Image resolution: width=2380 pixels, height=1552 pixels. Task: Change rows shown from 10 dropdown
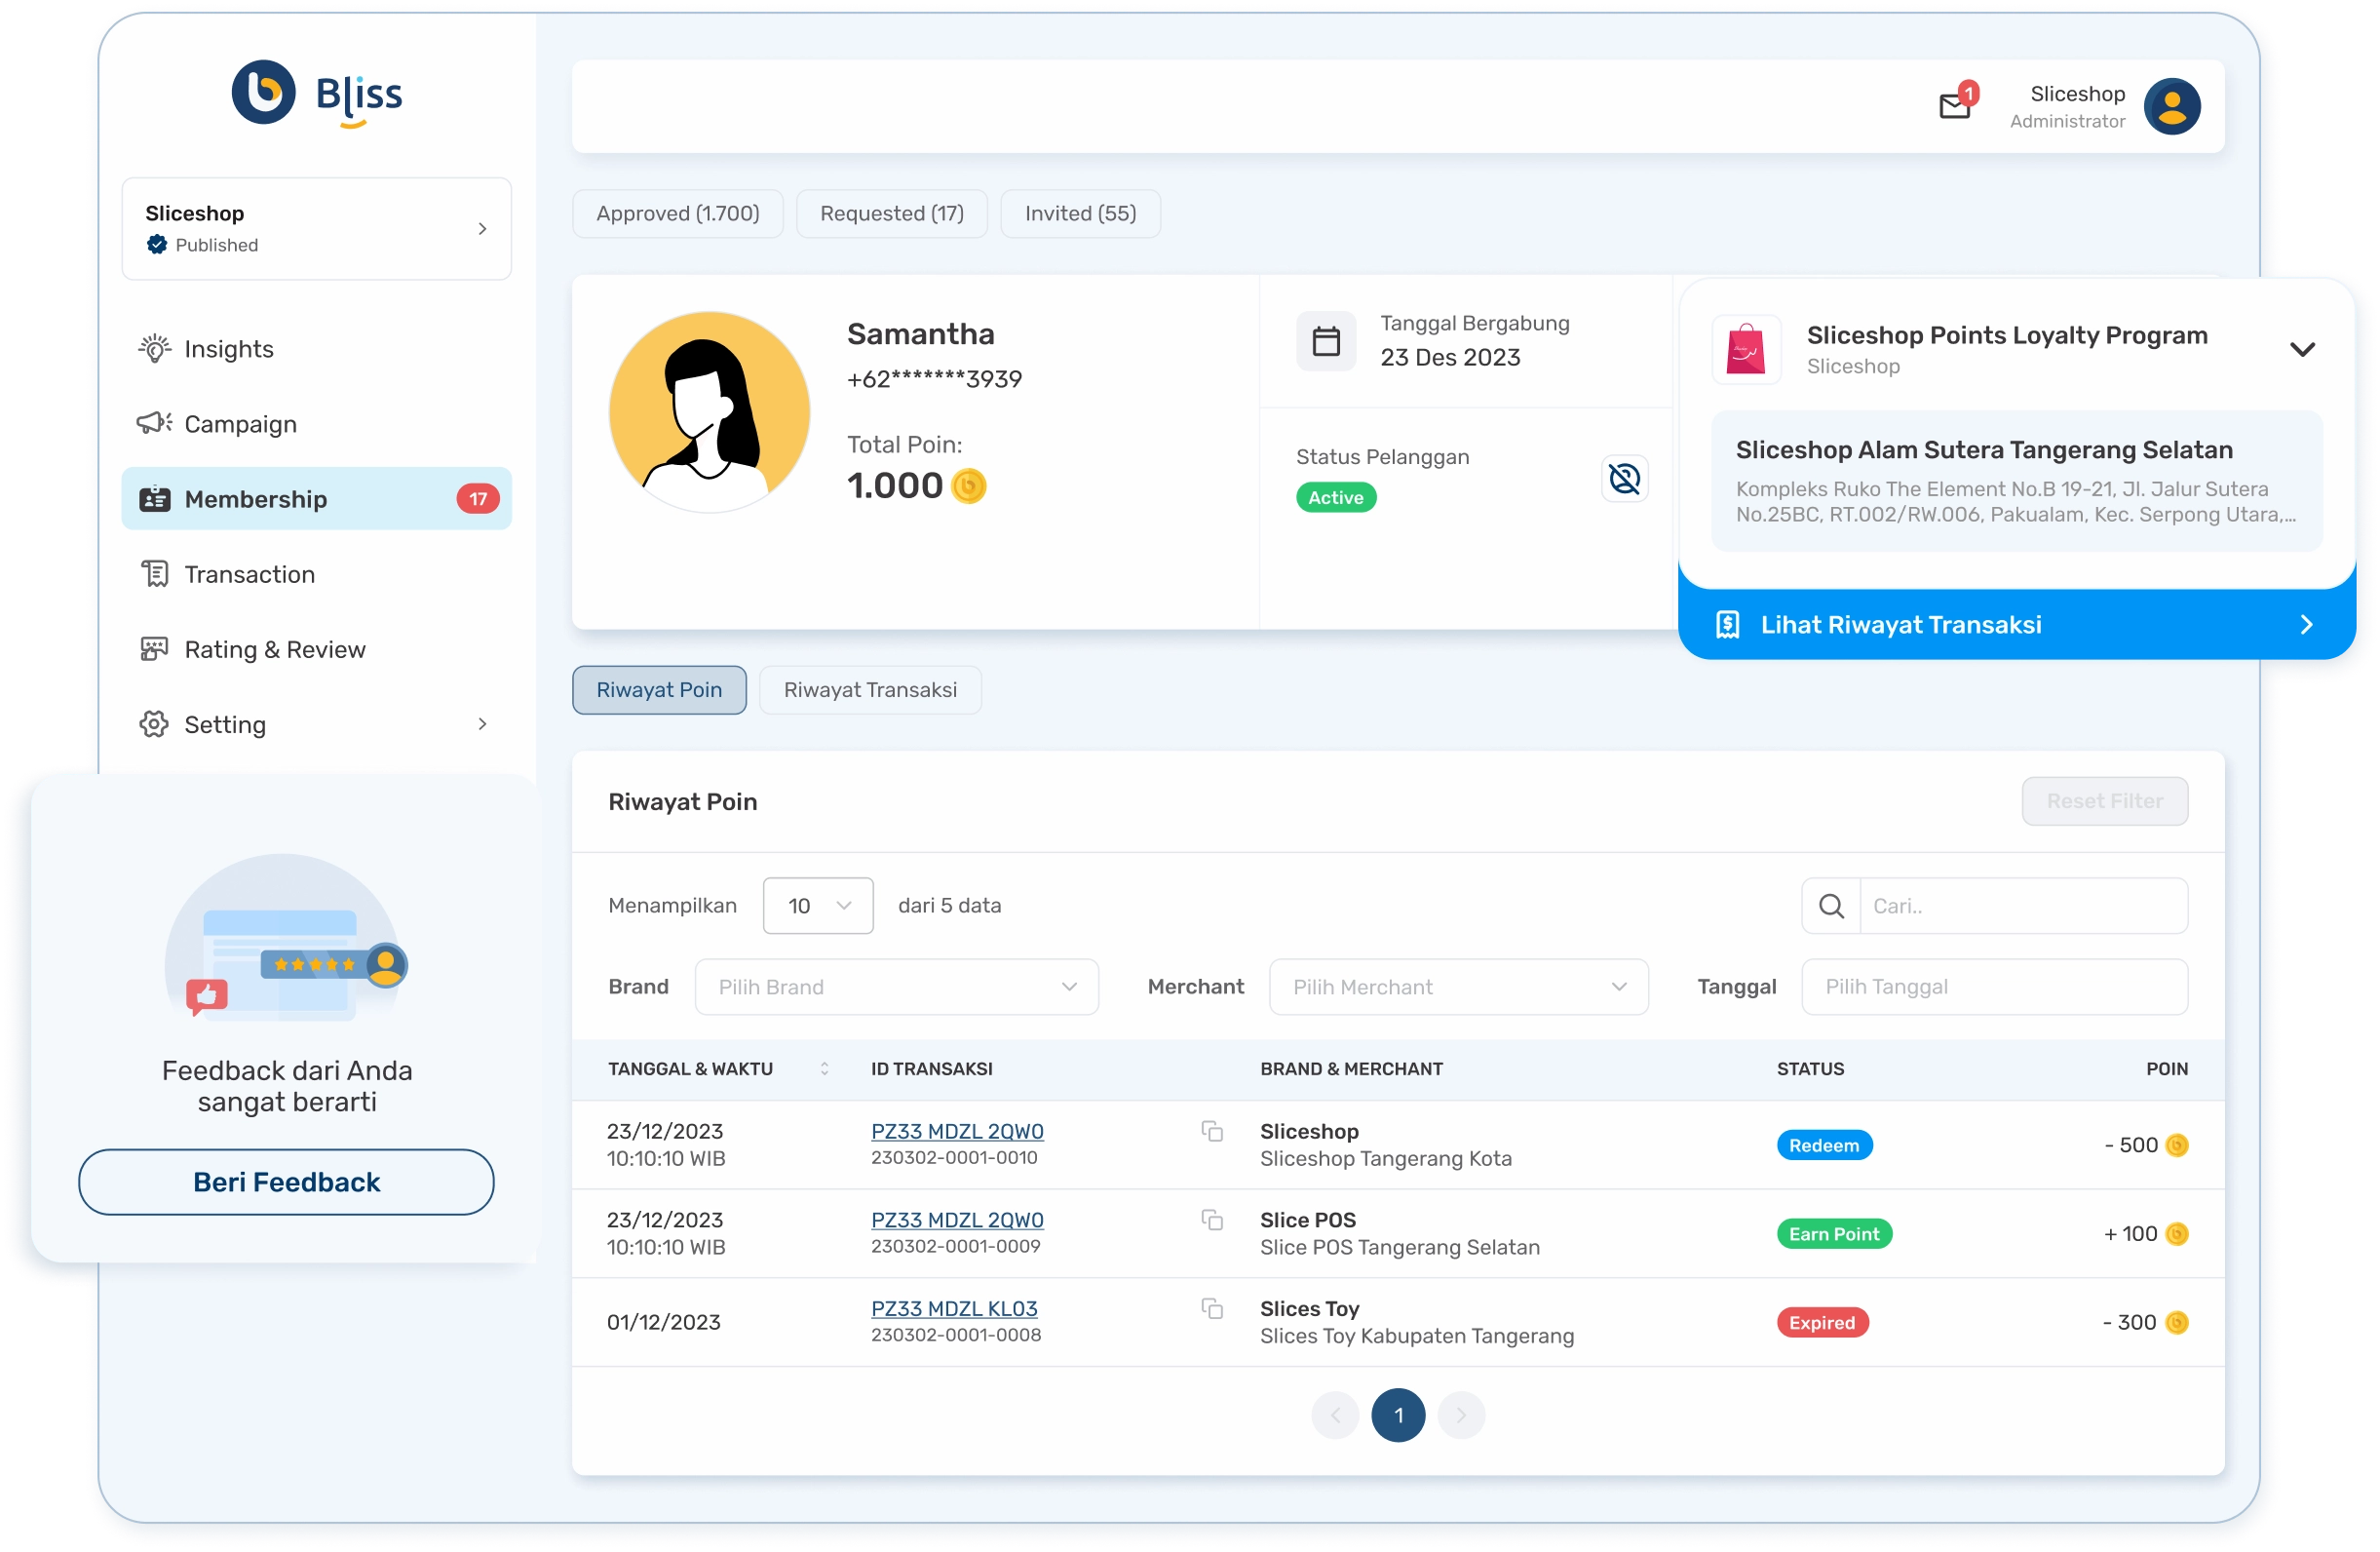point(817,906)
